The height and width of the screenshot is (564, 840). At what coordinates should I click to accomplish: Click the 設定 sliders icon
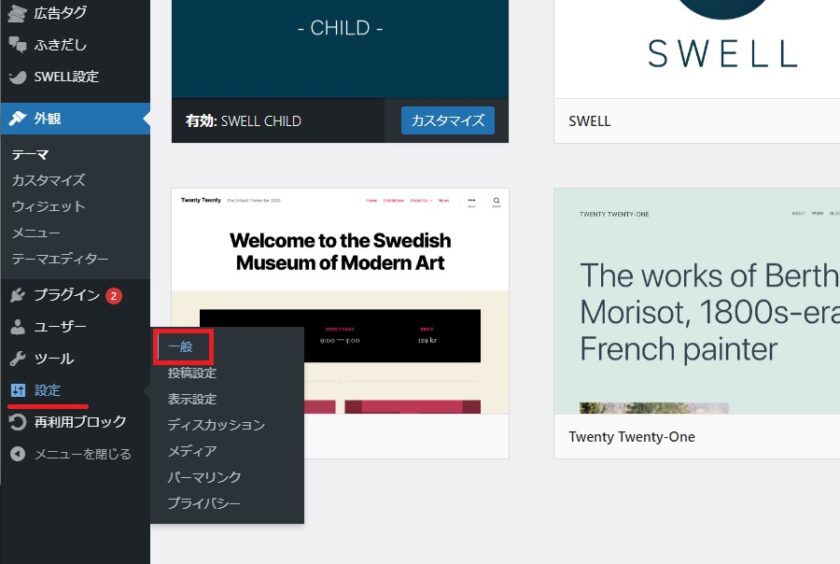click(18, 390)
